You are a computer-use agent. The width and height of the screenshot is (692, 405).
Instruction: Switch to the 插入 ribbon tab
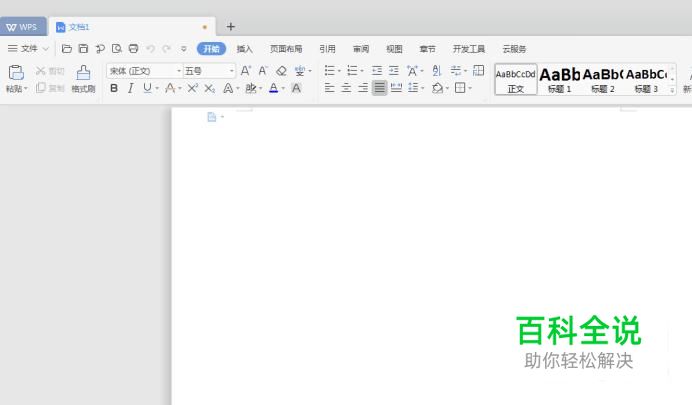pos(245,48)
